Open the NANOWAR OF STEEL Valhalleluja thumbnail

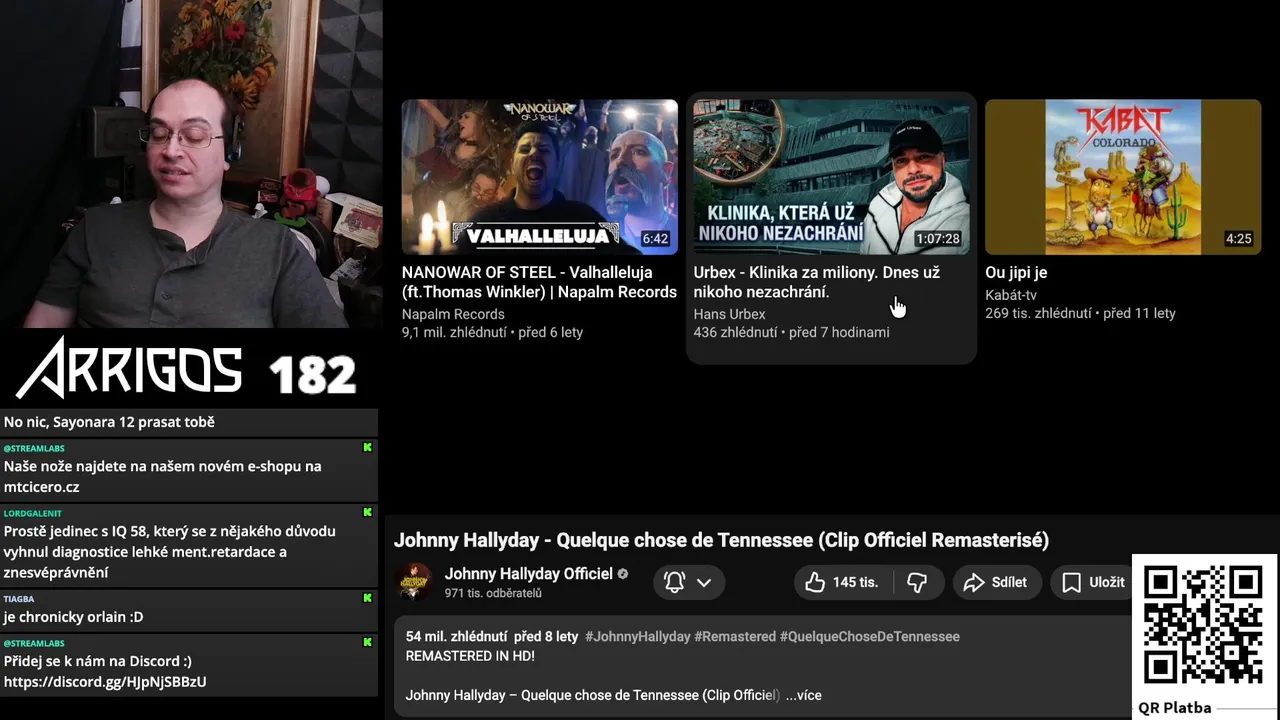[539, 177]
